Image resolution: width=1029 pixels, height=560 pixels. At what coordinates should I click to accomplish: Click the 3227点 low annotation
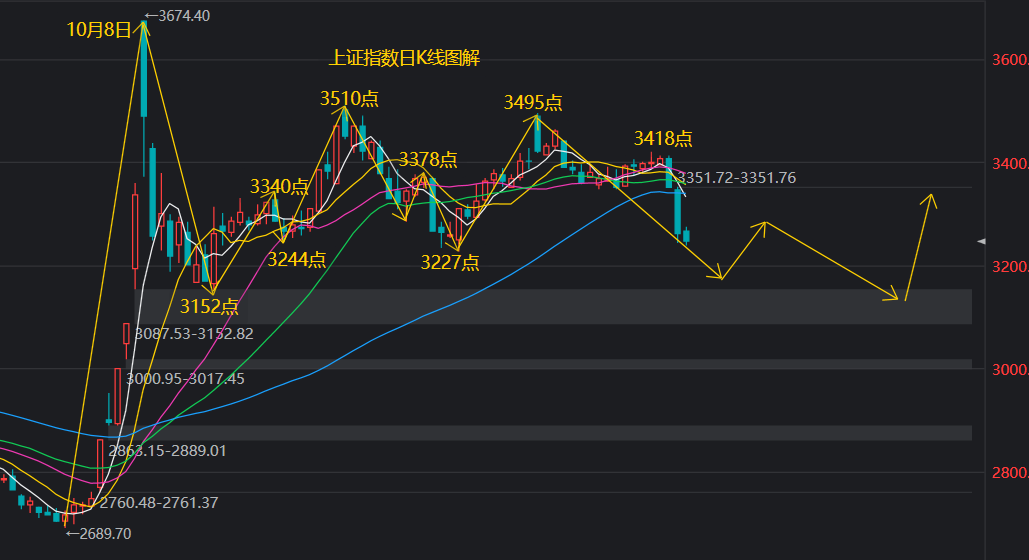(x=450, y=263)
